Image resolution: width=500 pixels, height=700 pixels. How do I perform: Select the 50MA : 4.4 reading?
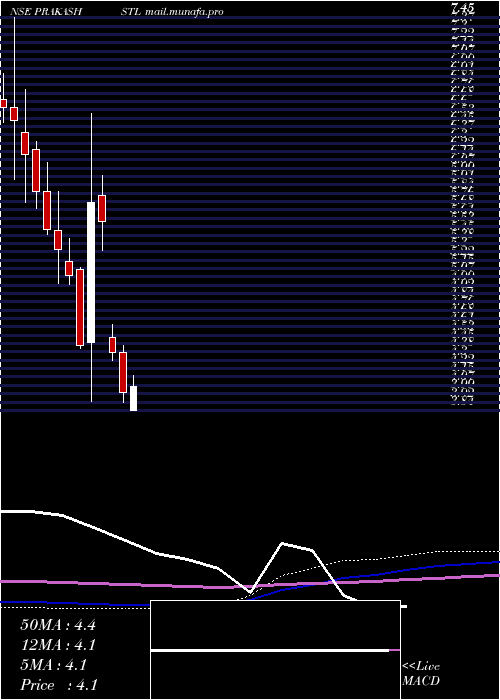pos(58,625)
